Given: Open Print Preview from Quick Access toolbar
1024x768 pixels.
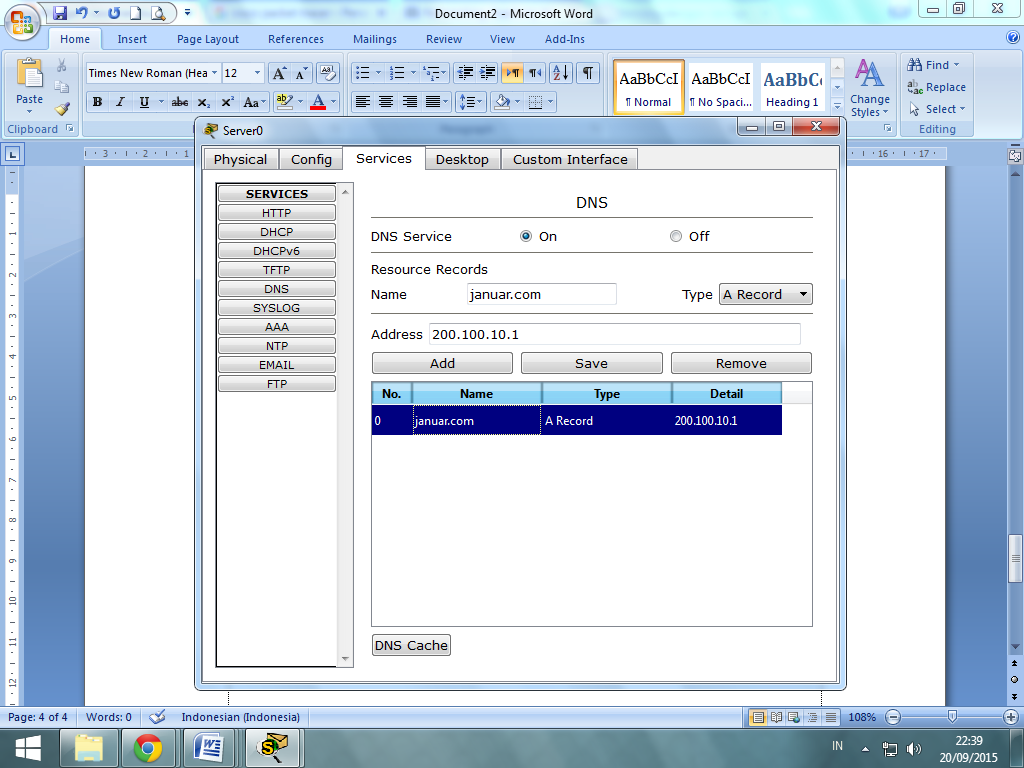Looking at the screenshot, I should tap(157, 12).
